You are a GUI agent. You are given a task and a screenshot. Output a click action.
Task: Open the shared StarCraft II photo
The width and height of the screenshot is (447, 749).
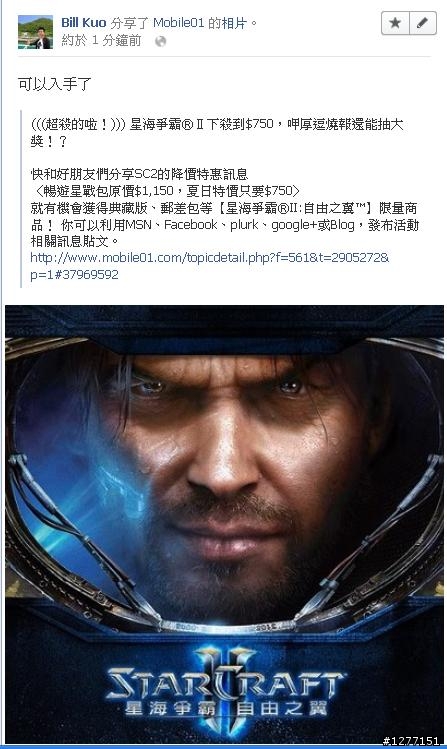tap(224, 525)
